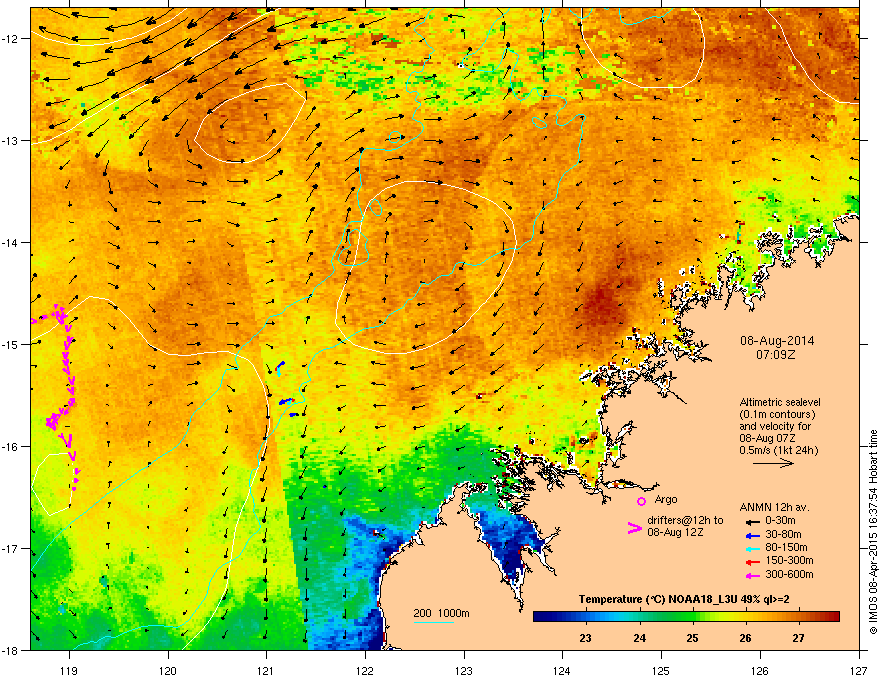Click colorbar tick label 27

[x=799, y=638]
